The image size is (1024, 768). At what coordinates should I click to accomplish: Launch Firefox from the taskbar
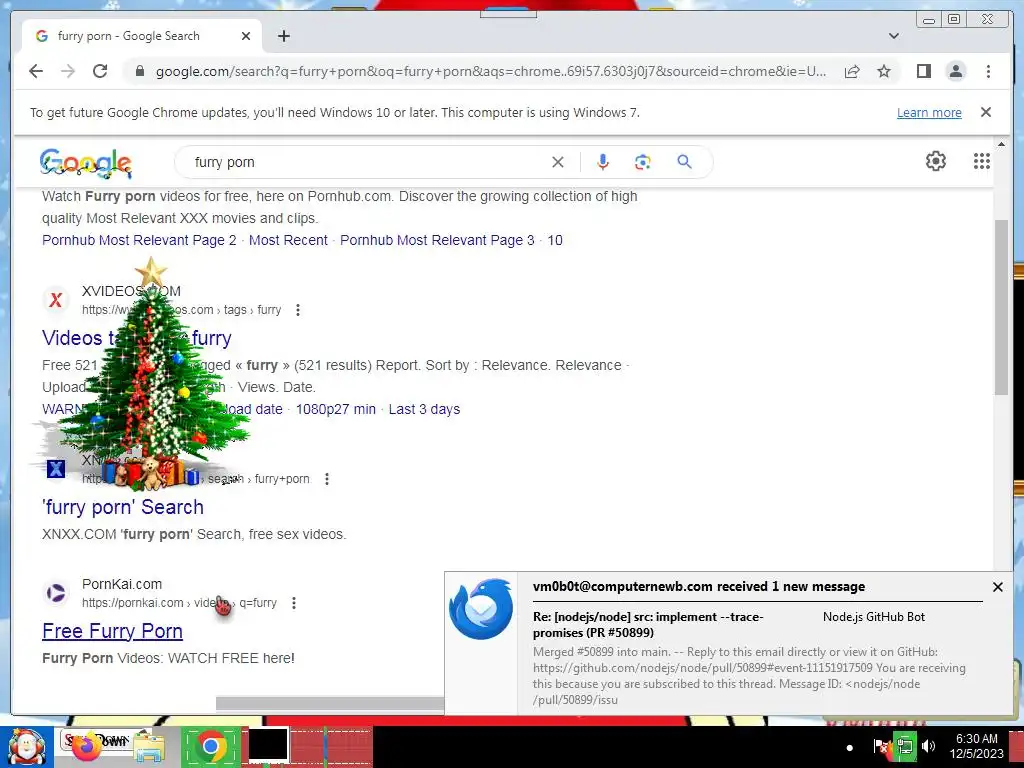88,746
